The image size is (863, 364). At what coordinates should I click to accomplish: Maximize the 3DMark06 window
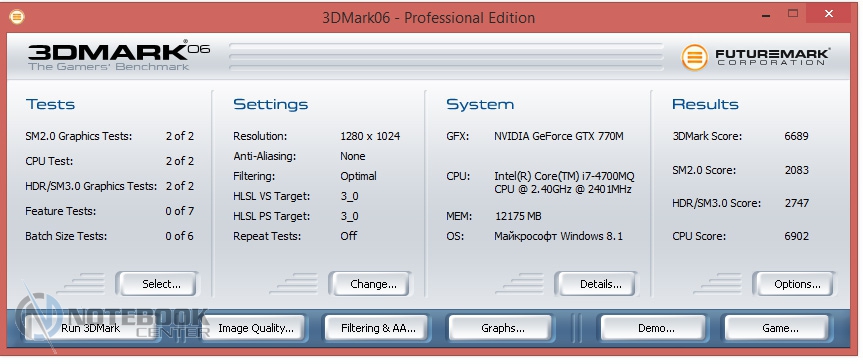pos(793,14)
